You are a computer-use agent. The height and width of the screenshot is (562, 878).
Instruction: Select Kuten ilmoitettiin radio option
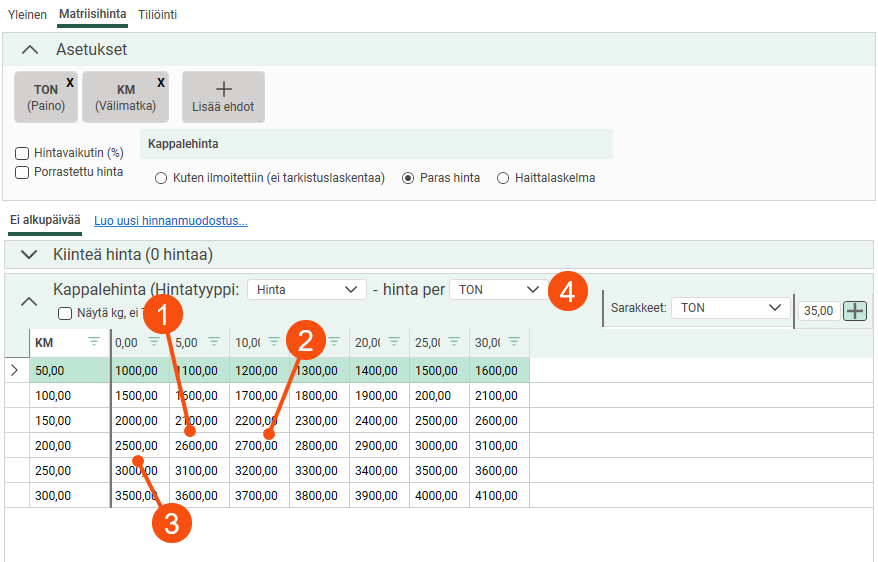coord(161,178)
